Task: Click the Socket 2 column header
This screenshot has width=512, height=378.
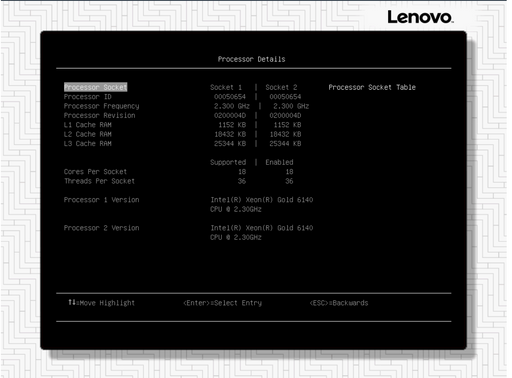Action: click(x=281, y=87)
